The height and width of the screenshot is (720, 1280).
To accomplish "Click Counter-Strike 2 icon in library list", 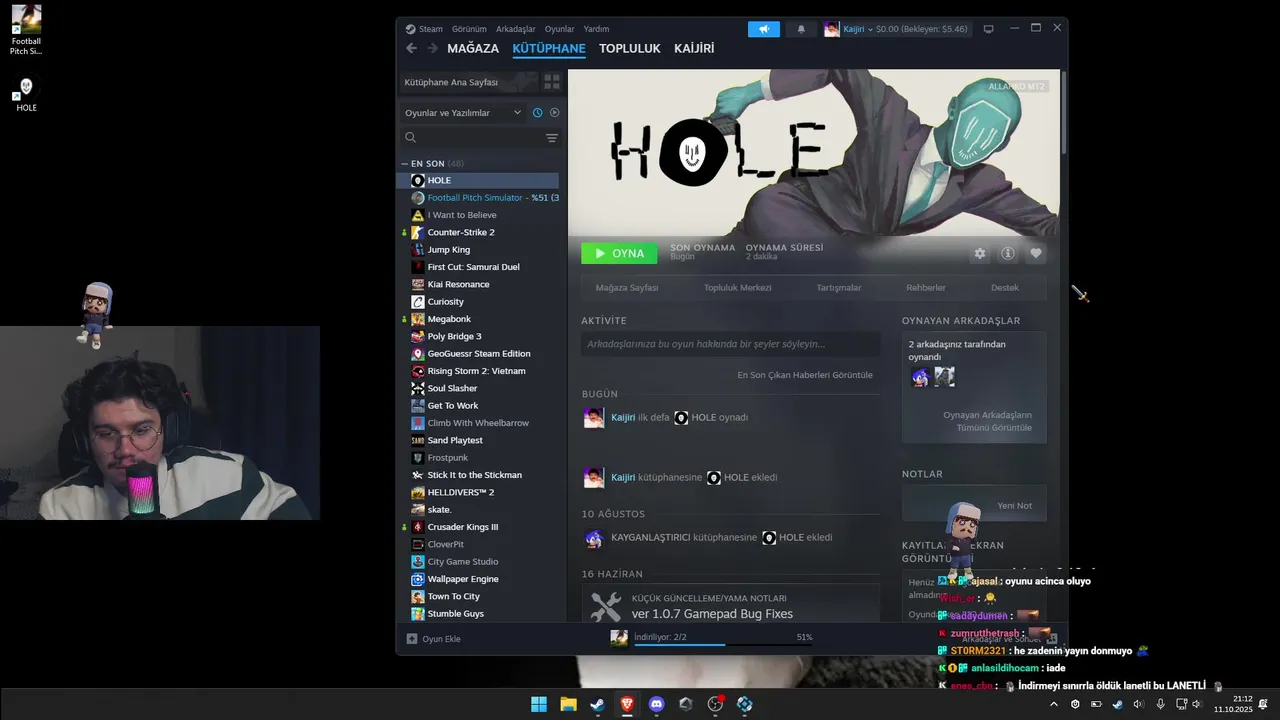I will tap(418, 232).
